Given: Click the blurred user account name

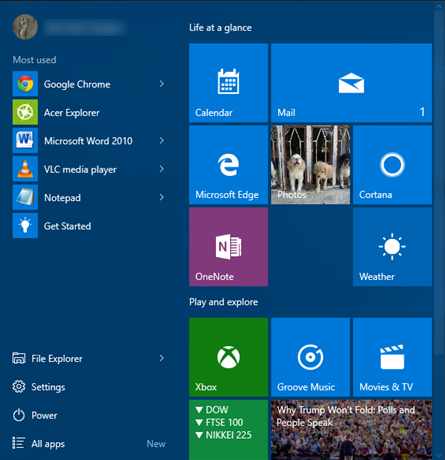Looking at the screenshot, I should tap(85, 27).
